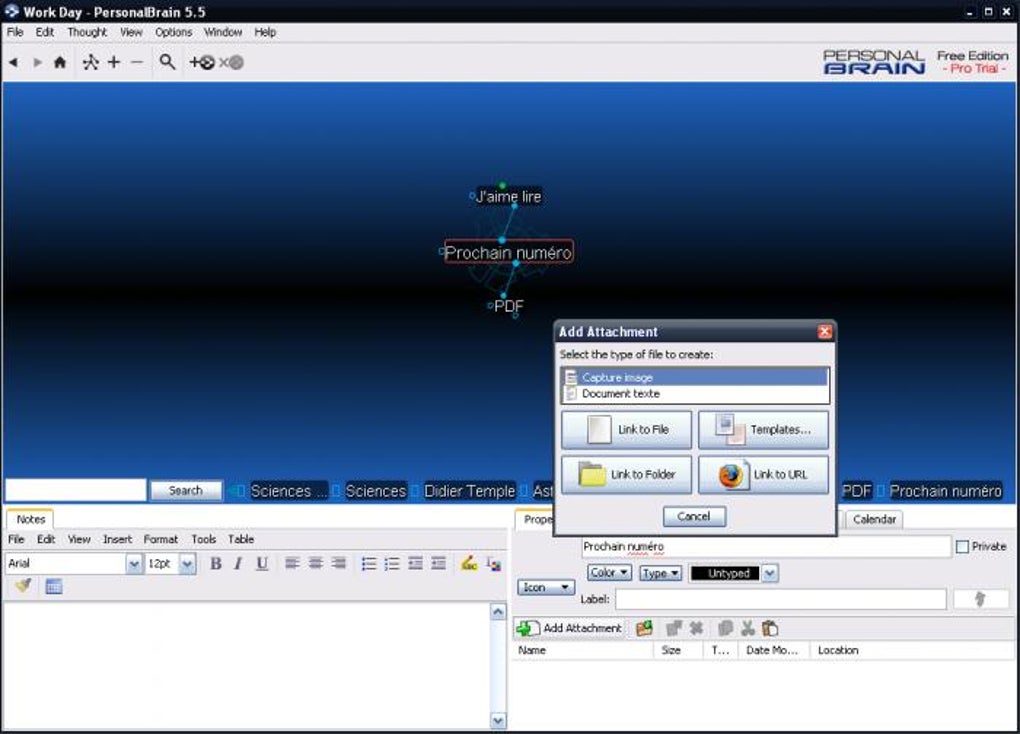Click the scissors cut attachment icon
This screenshot has height=734, width=1020.
click(747, 628)
